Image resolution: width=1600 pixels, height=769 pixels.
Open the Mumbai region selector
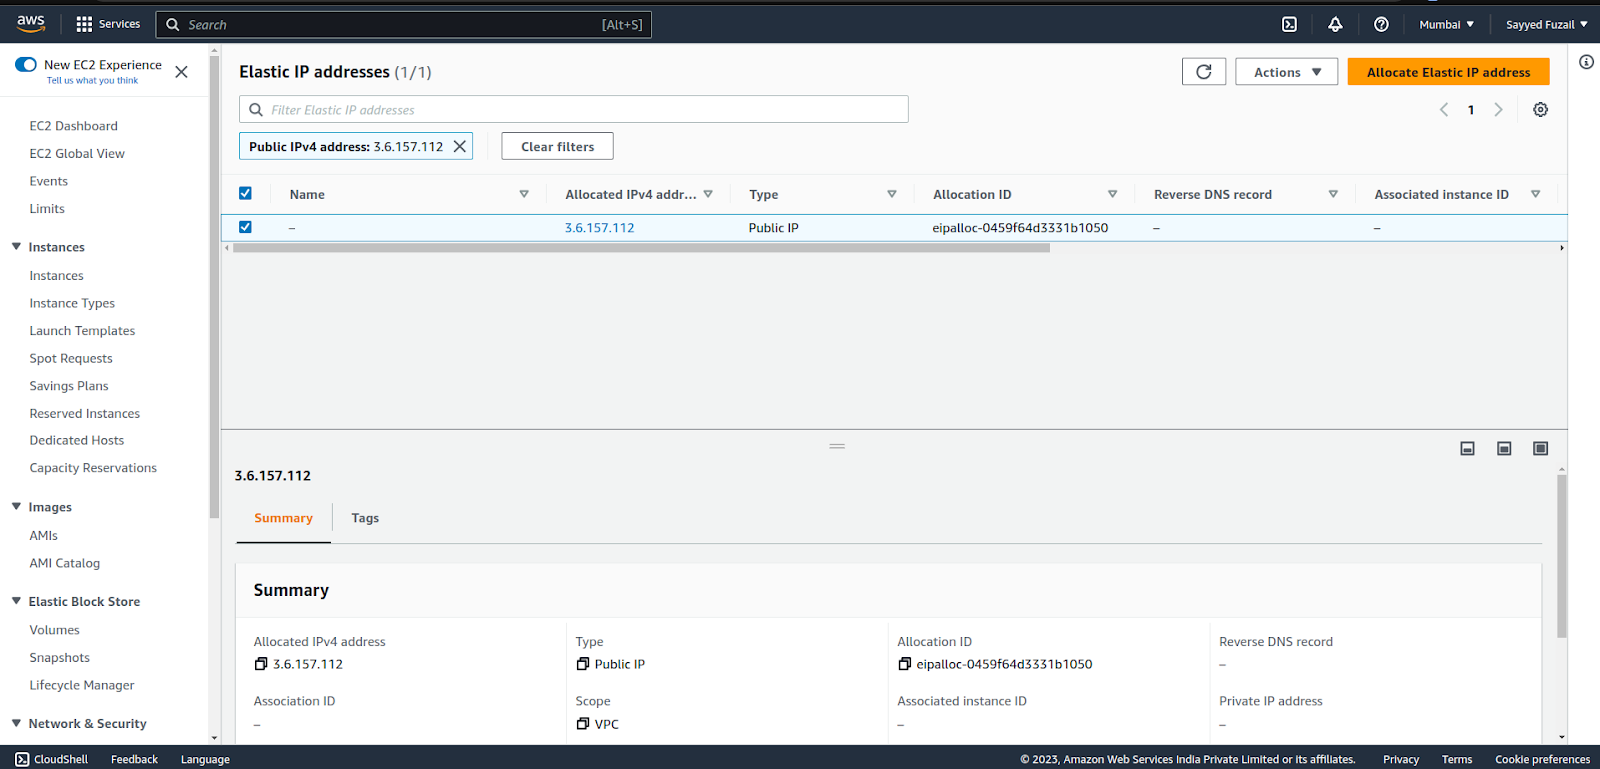(1446, 24)
